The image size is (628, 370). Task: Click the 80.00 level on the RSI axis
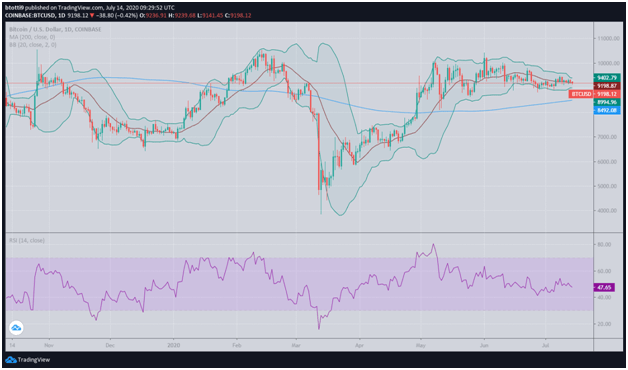point(605,244)
